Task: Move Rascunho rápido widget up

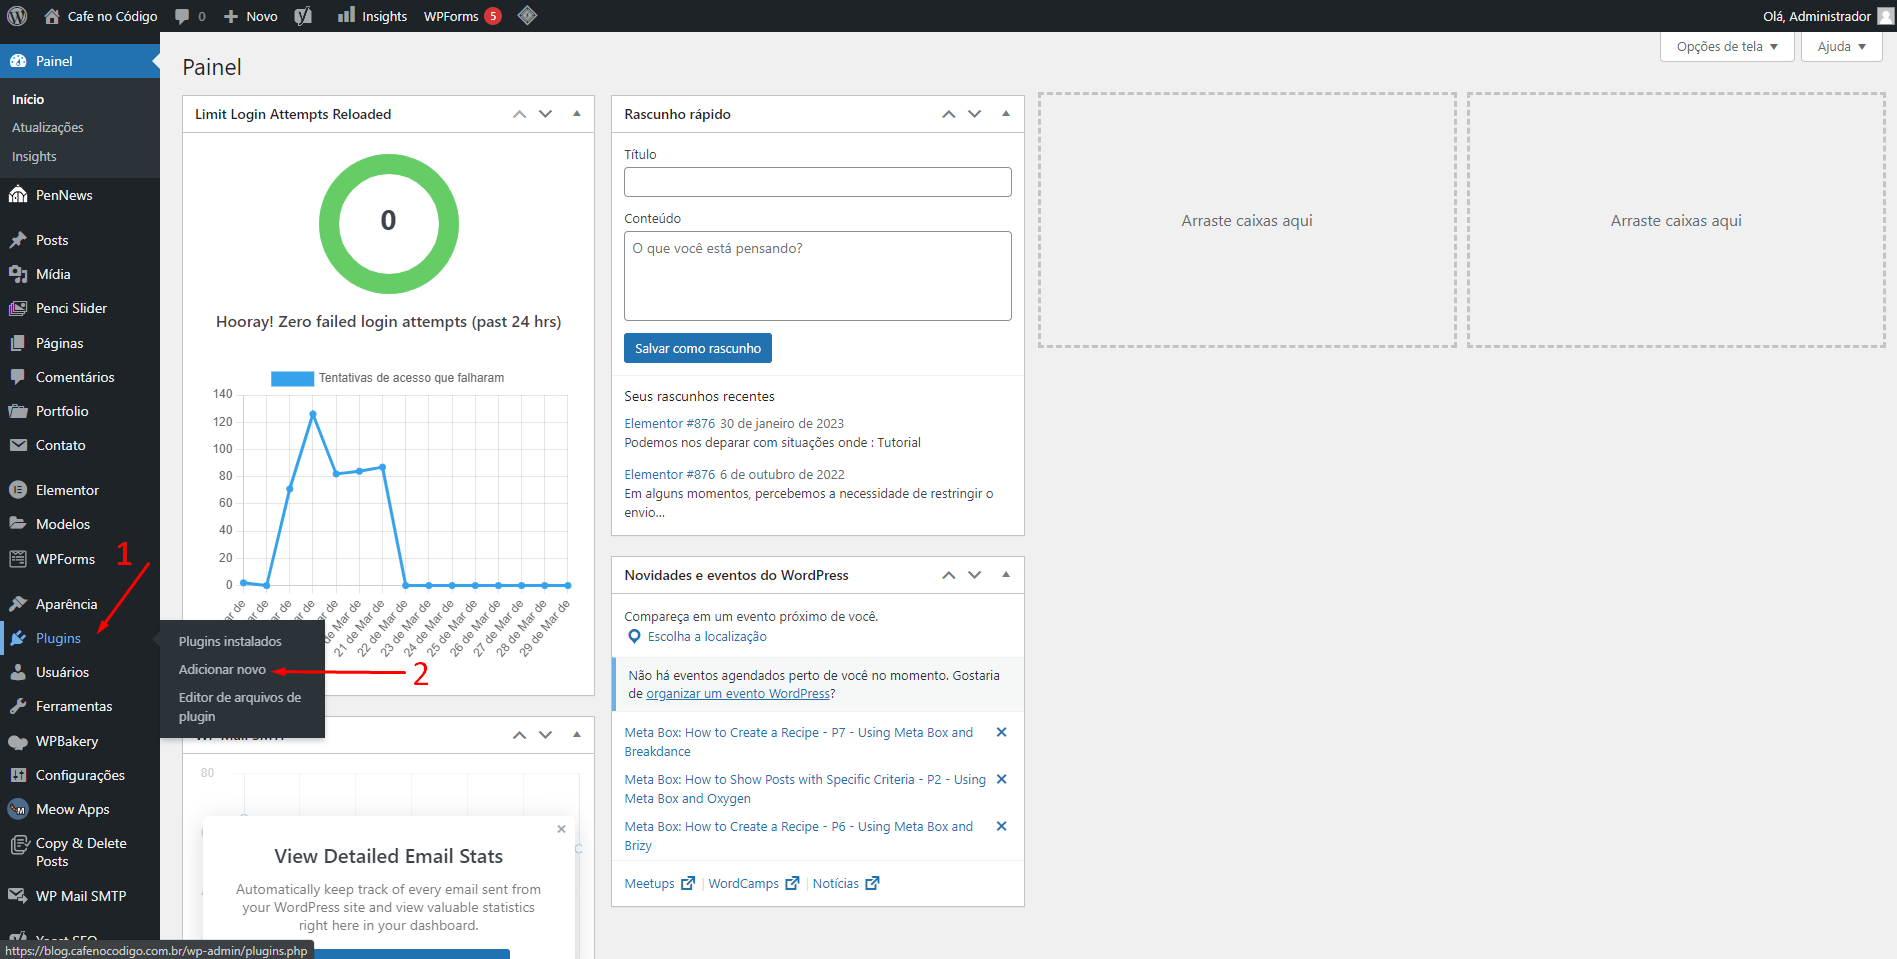Action: tap(948, 114)
